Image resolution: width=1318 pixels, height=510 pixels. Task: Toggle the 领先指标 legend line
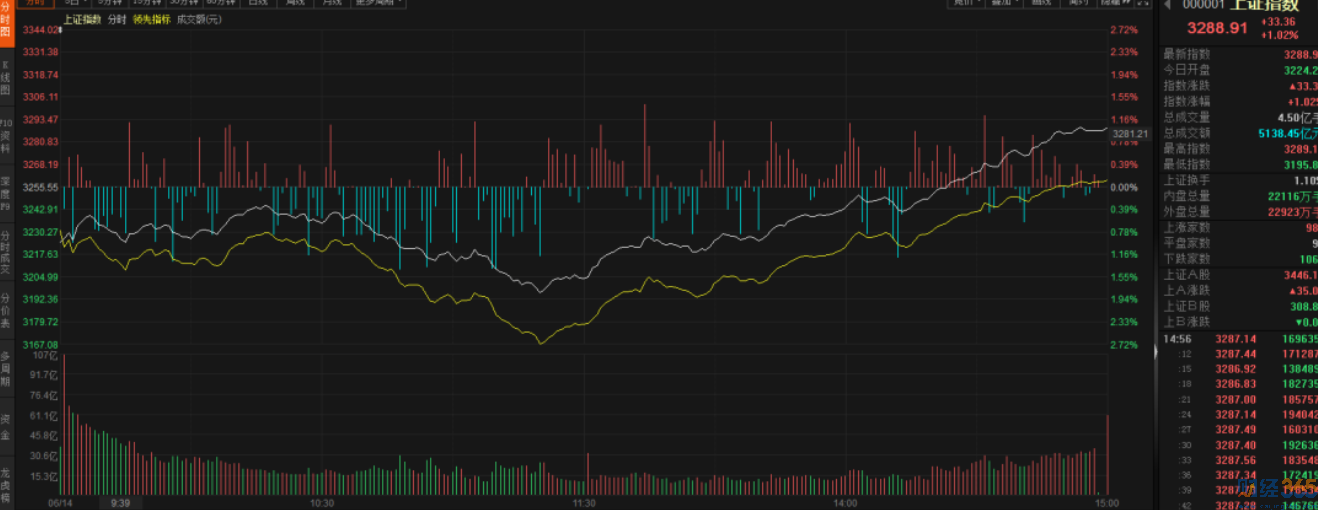tap(151, 19)
